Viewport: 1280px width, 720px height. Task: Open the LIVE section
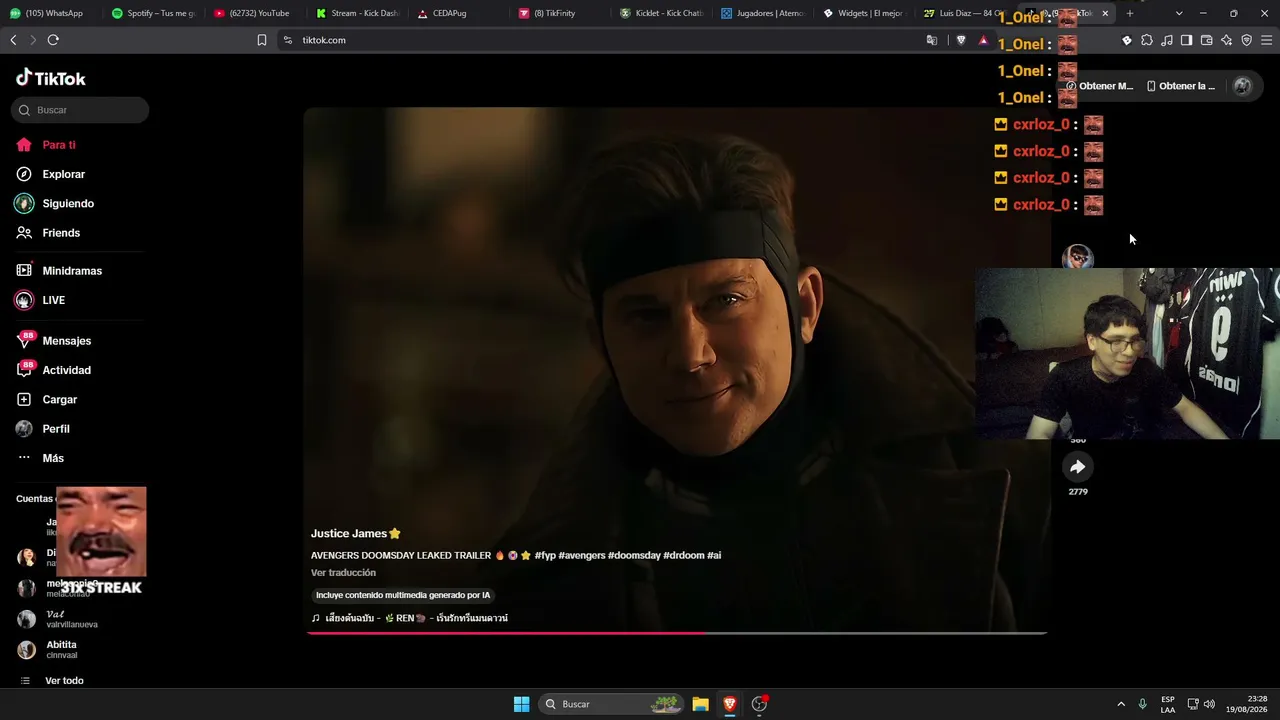41,300
